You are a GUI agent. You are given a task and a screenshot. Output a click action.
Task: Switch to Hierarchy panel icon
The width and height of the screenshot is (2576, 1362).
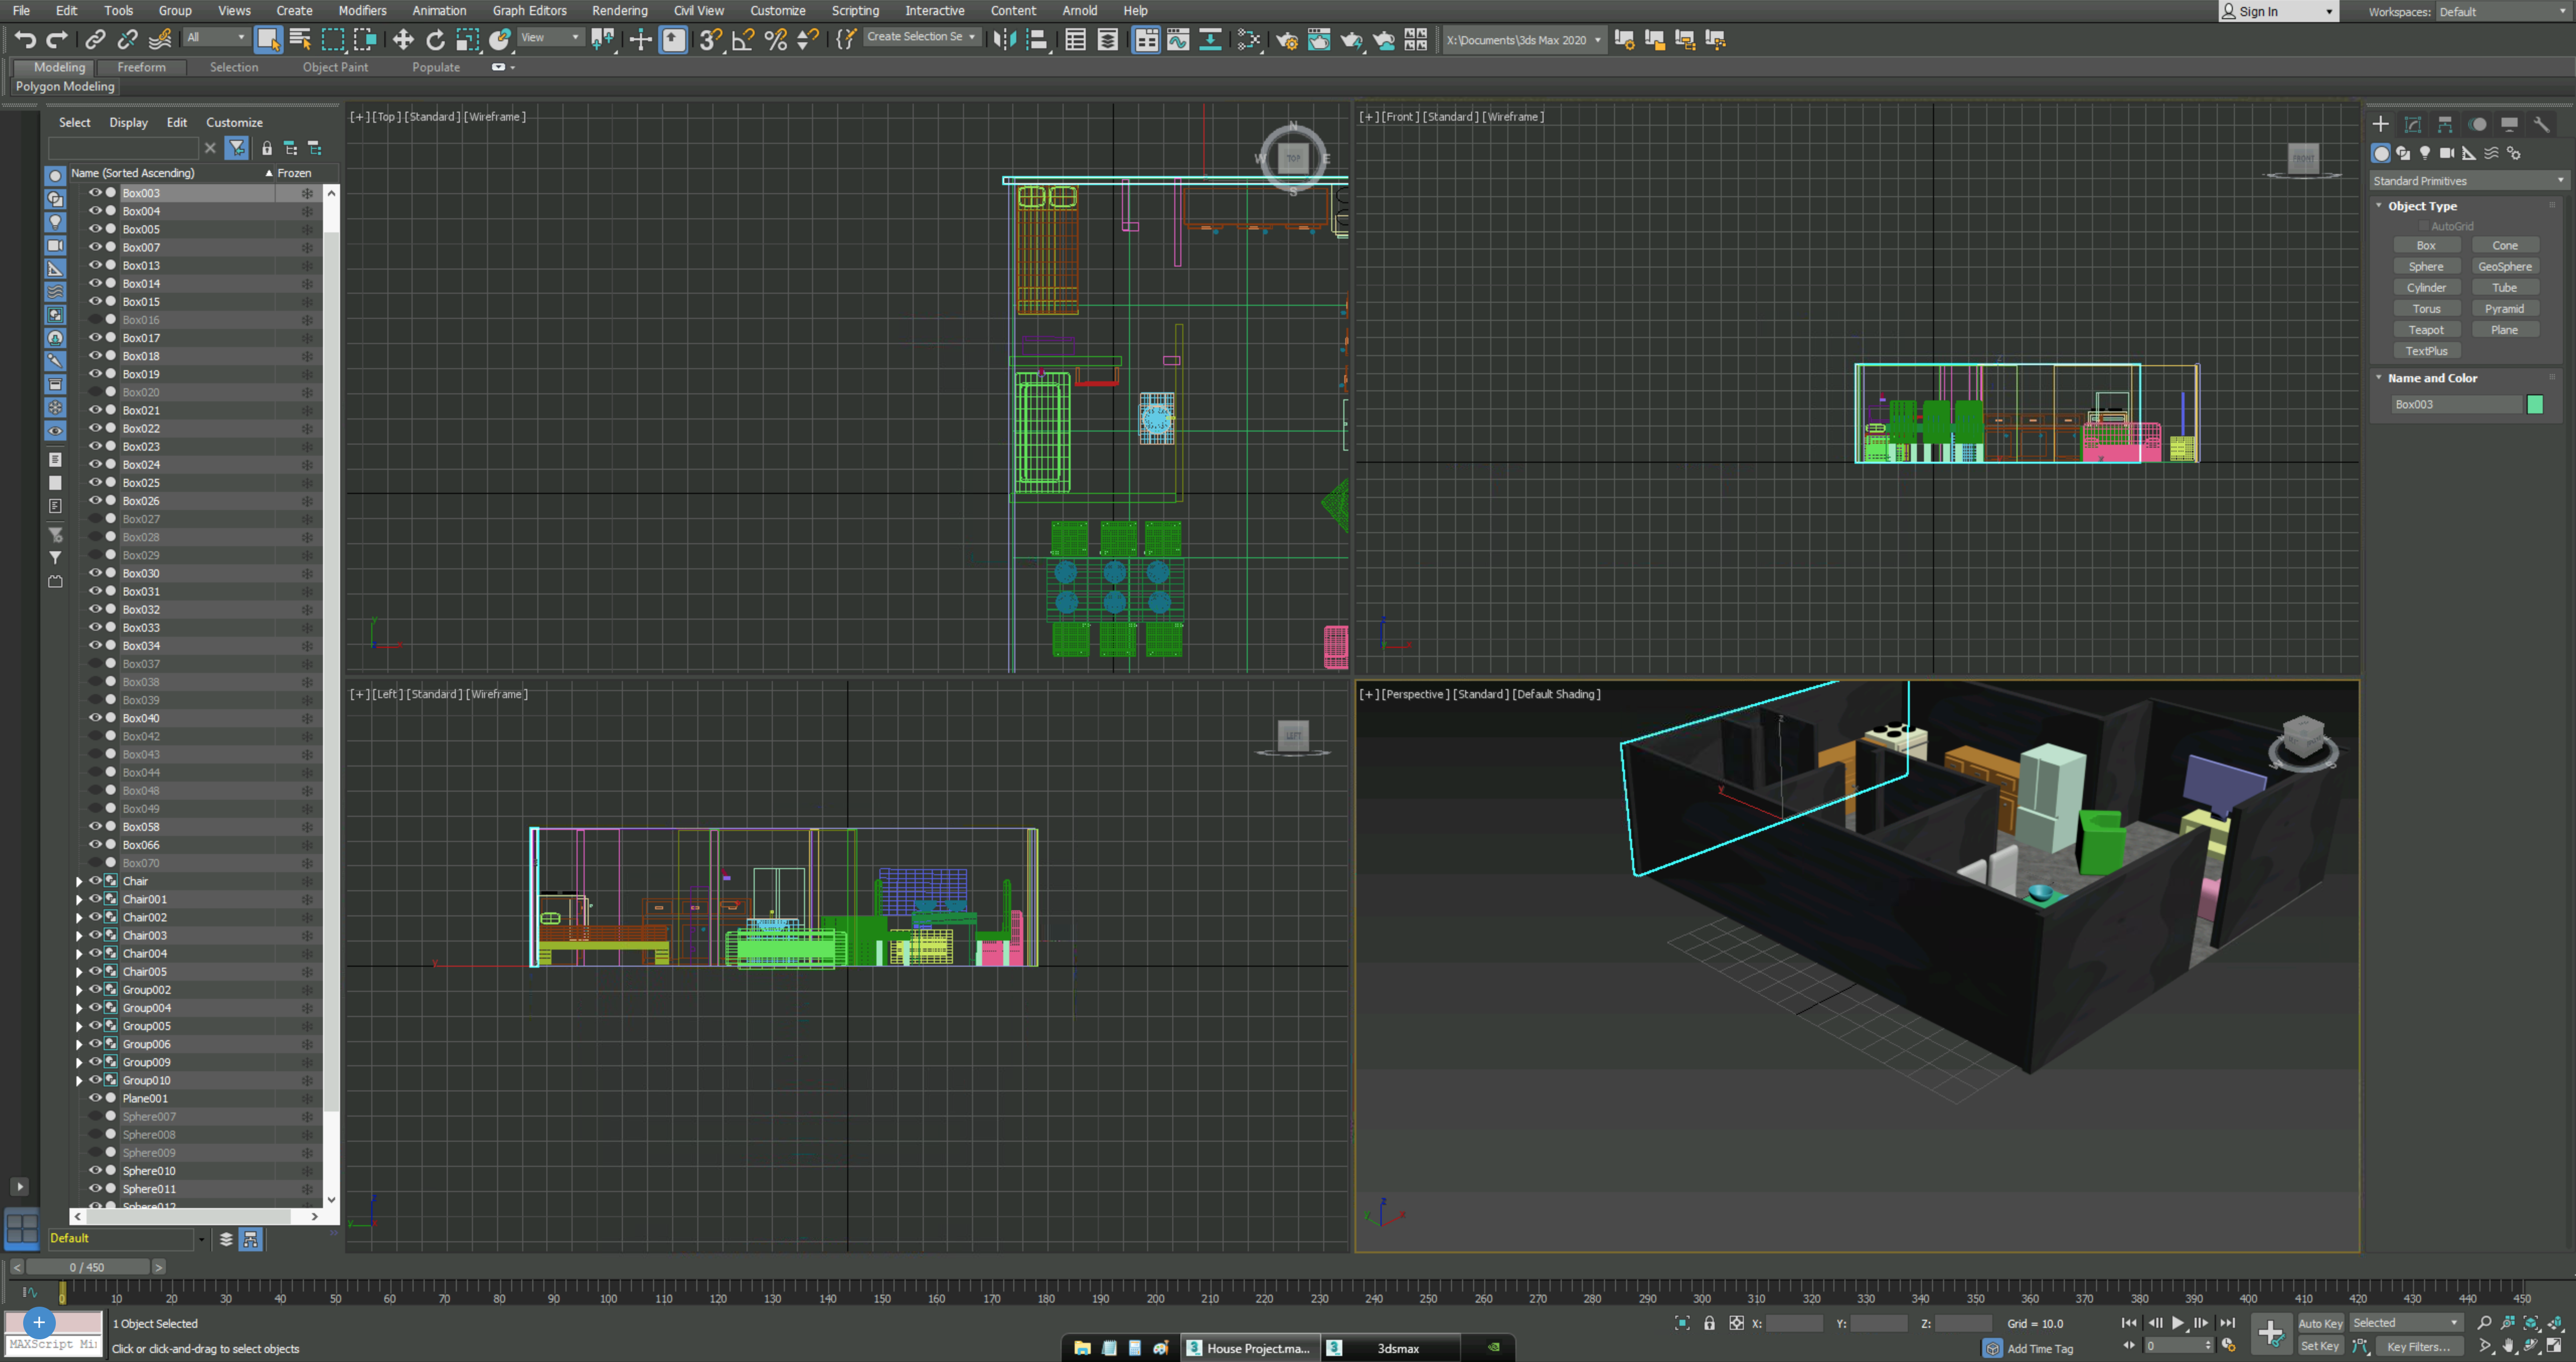pyautogui.click(x=2445, y=124)
